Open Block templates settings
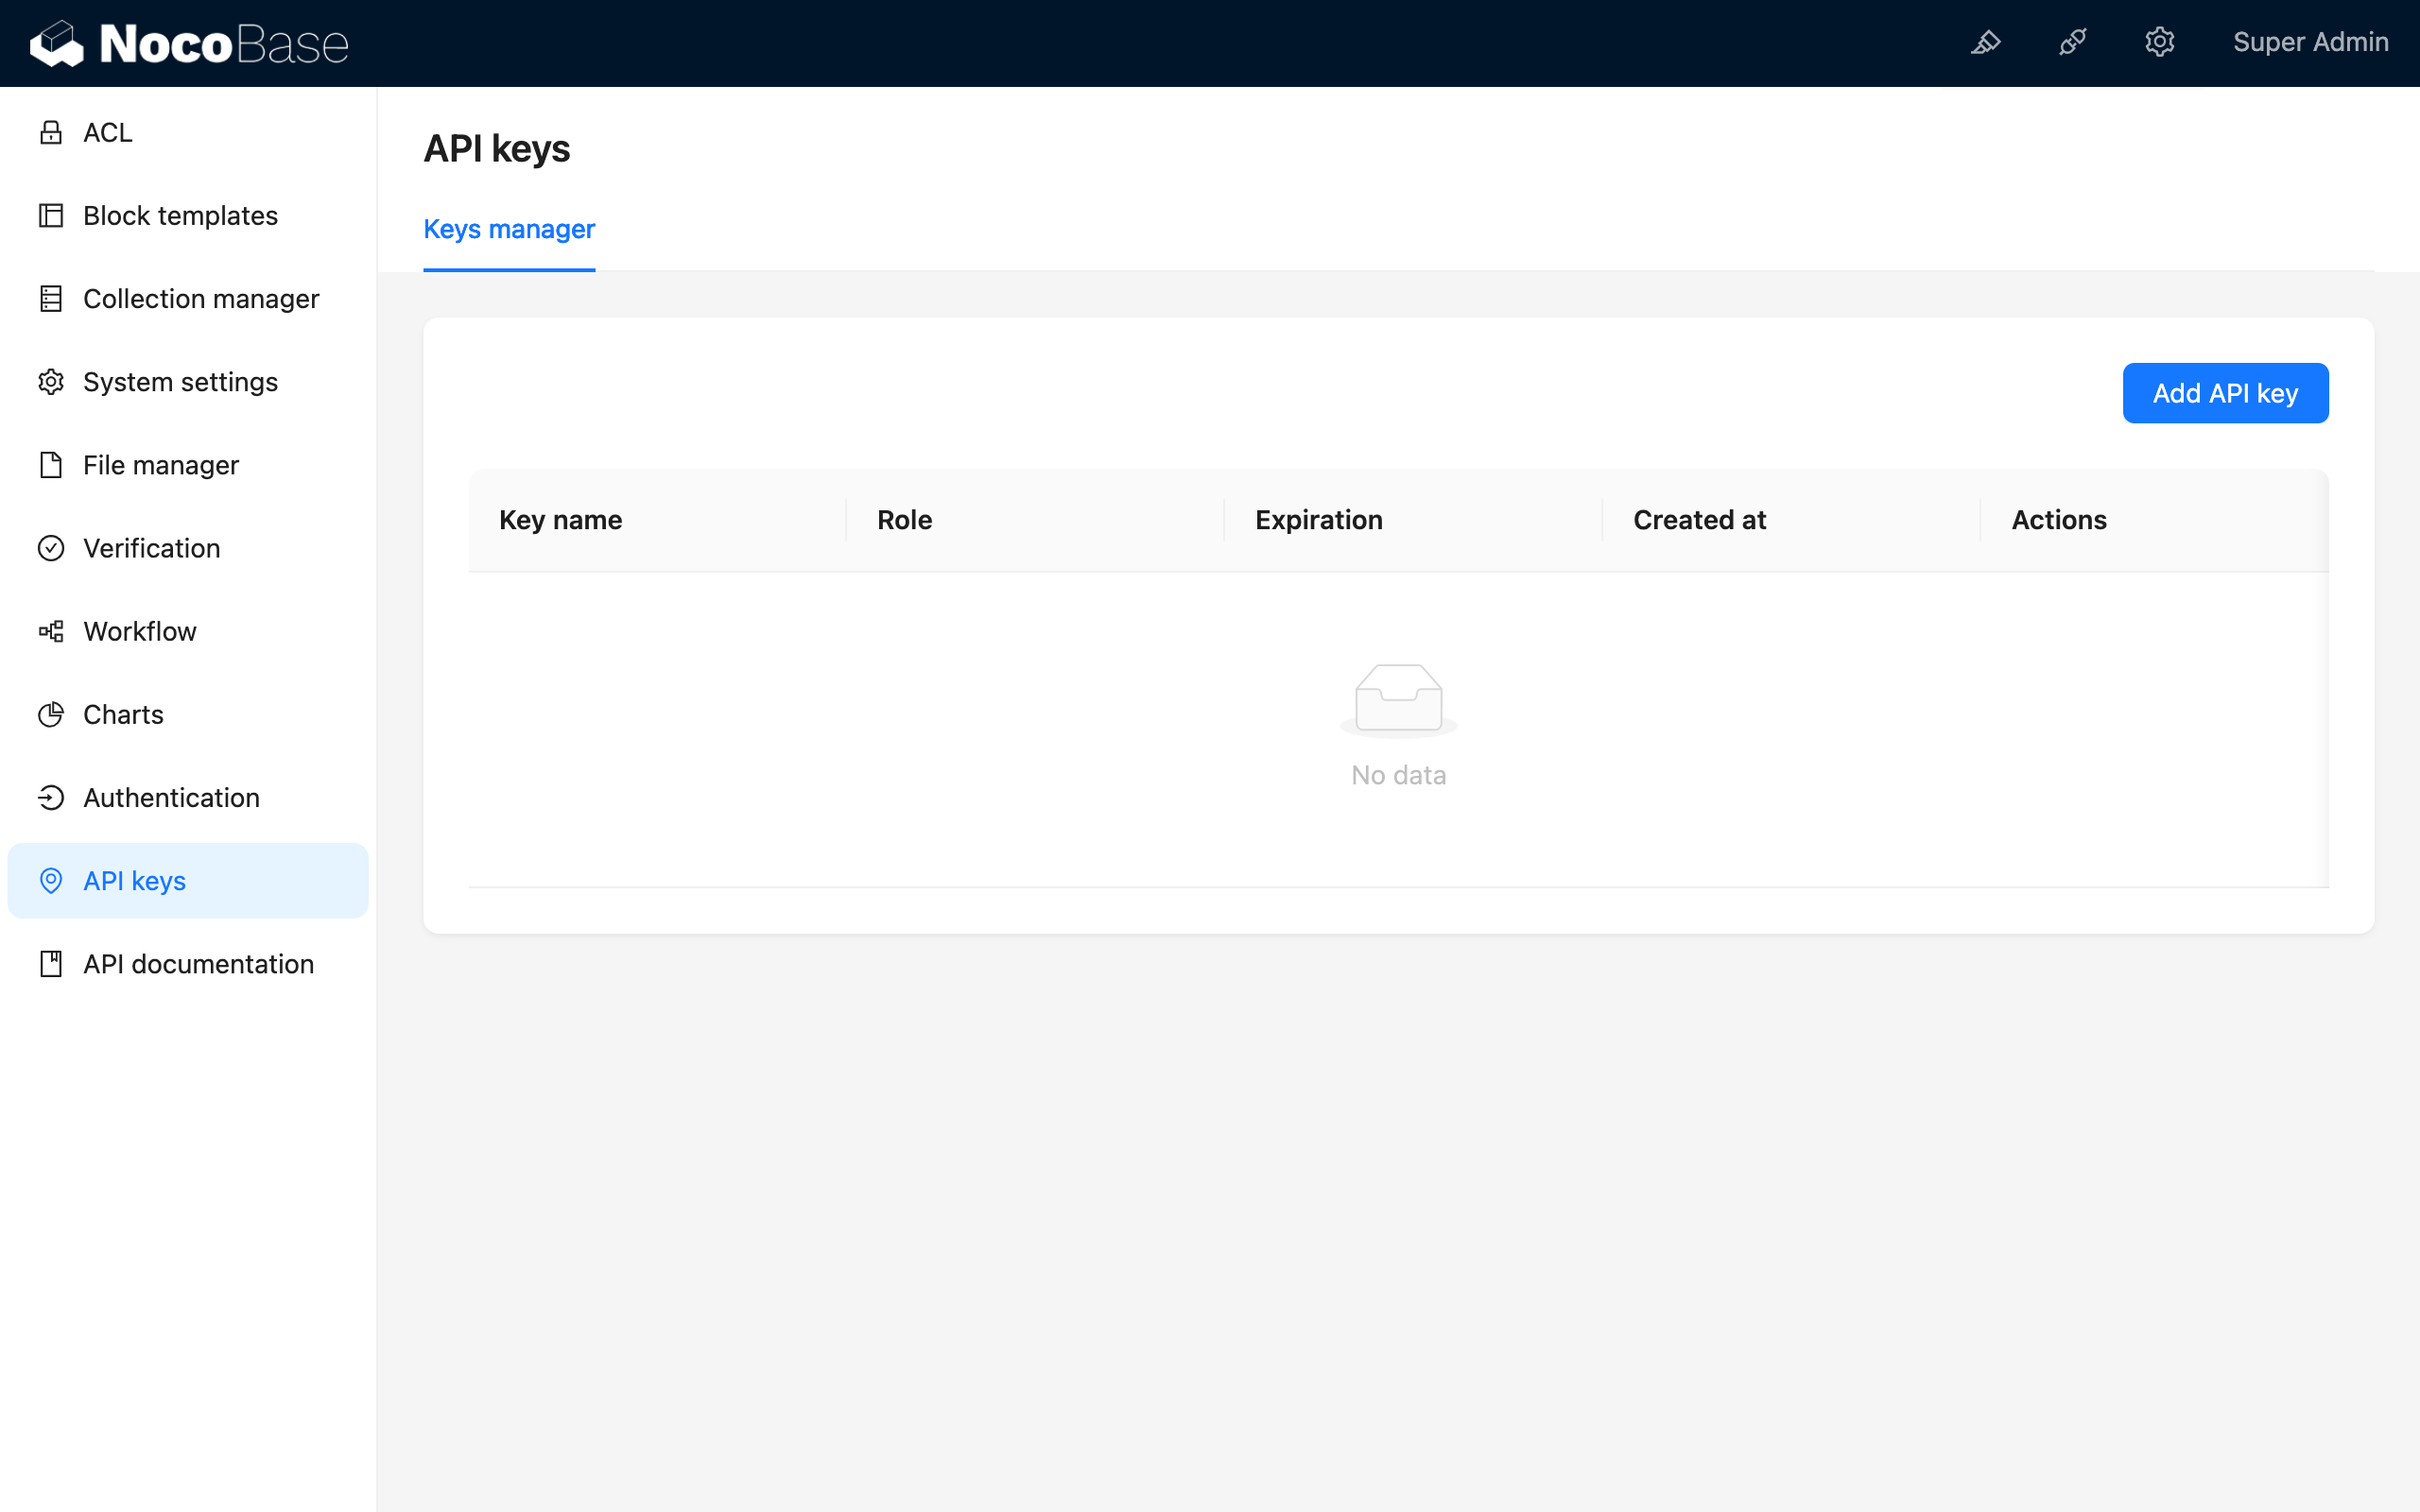Viewport: 2420px width, 1512px height. pyautogui.click(x=180, y=216)
